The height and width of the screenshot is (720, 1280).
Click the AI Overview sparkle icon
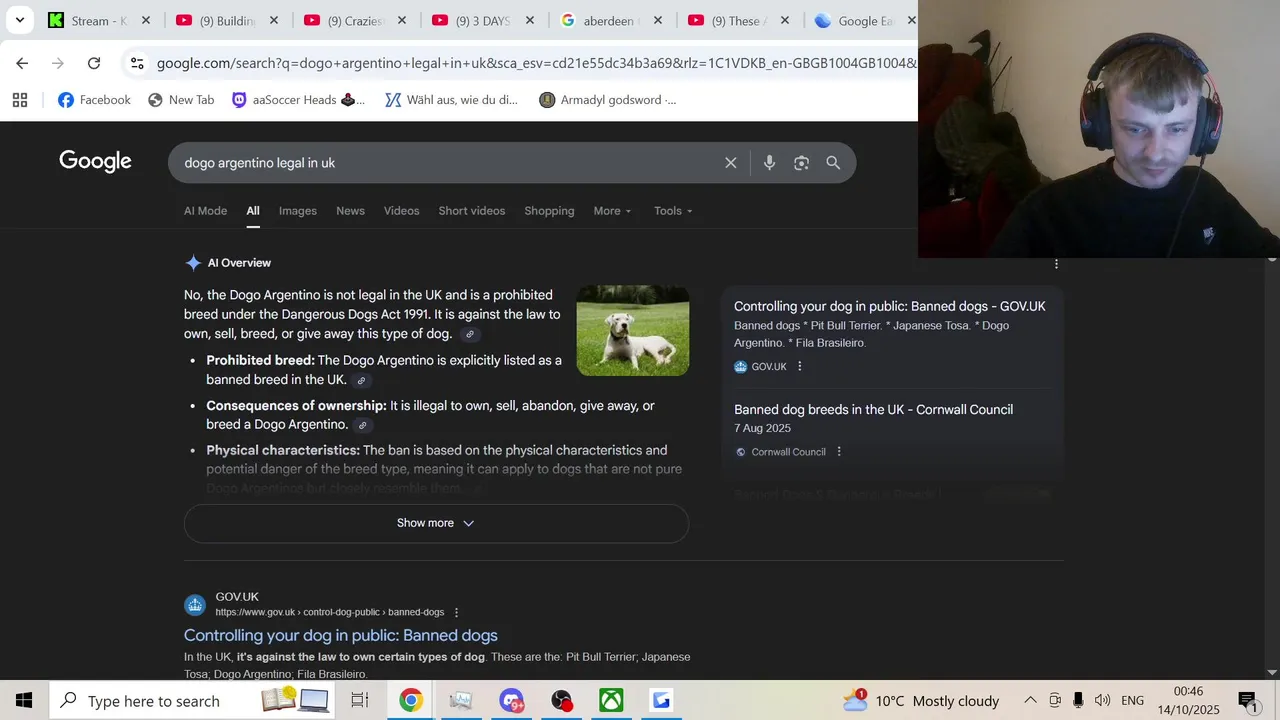(x=193, y=263)
